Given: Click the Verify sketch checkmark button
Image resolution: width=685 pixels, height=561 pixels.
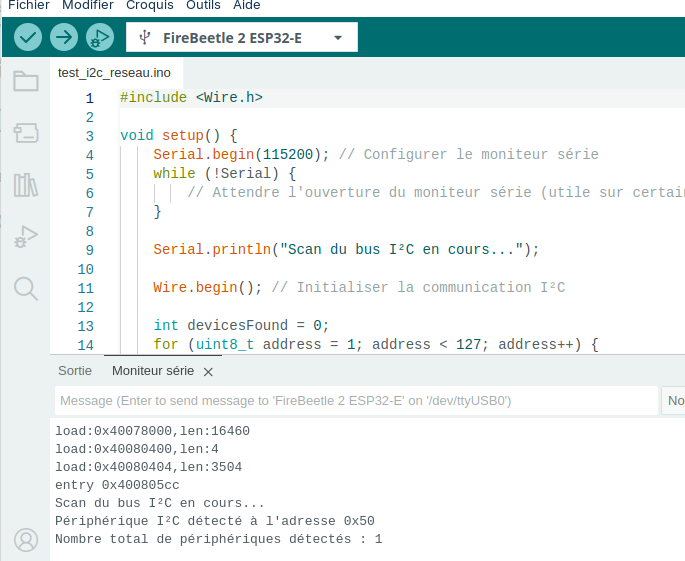Looking at the screenshot, I should pyautogui.click(x=28, y=37).
